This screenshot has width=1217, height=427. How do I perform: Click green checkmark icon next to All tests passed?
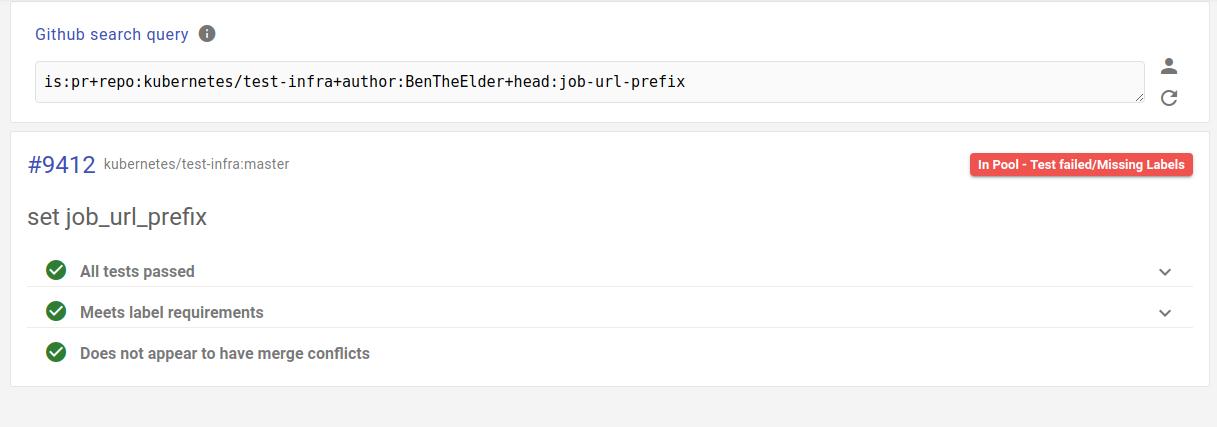pos(56,270)
